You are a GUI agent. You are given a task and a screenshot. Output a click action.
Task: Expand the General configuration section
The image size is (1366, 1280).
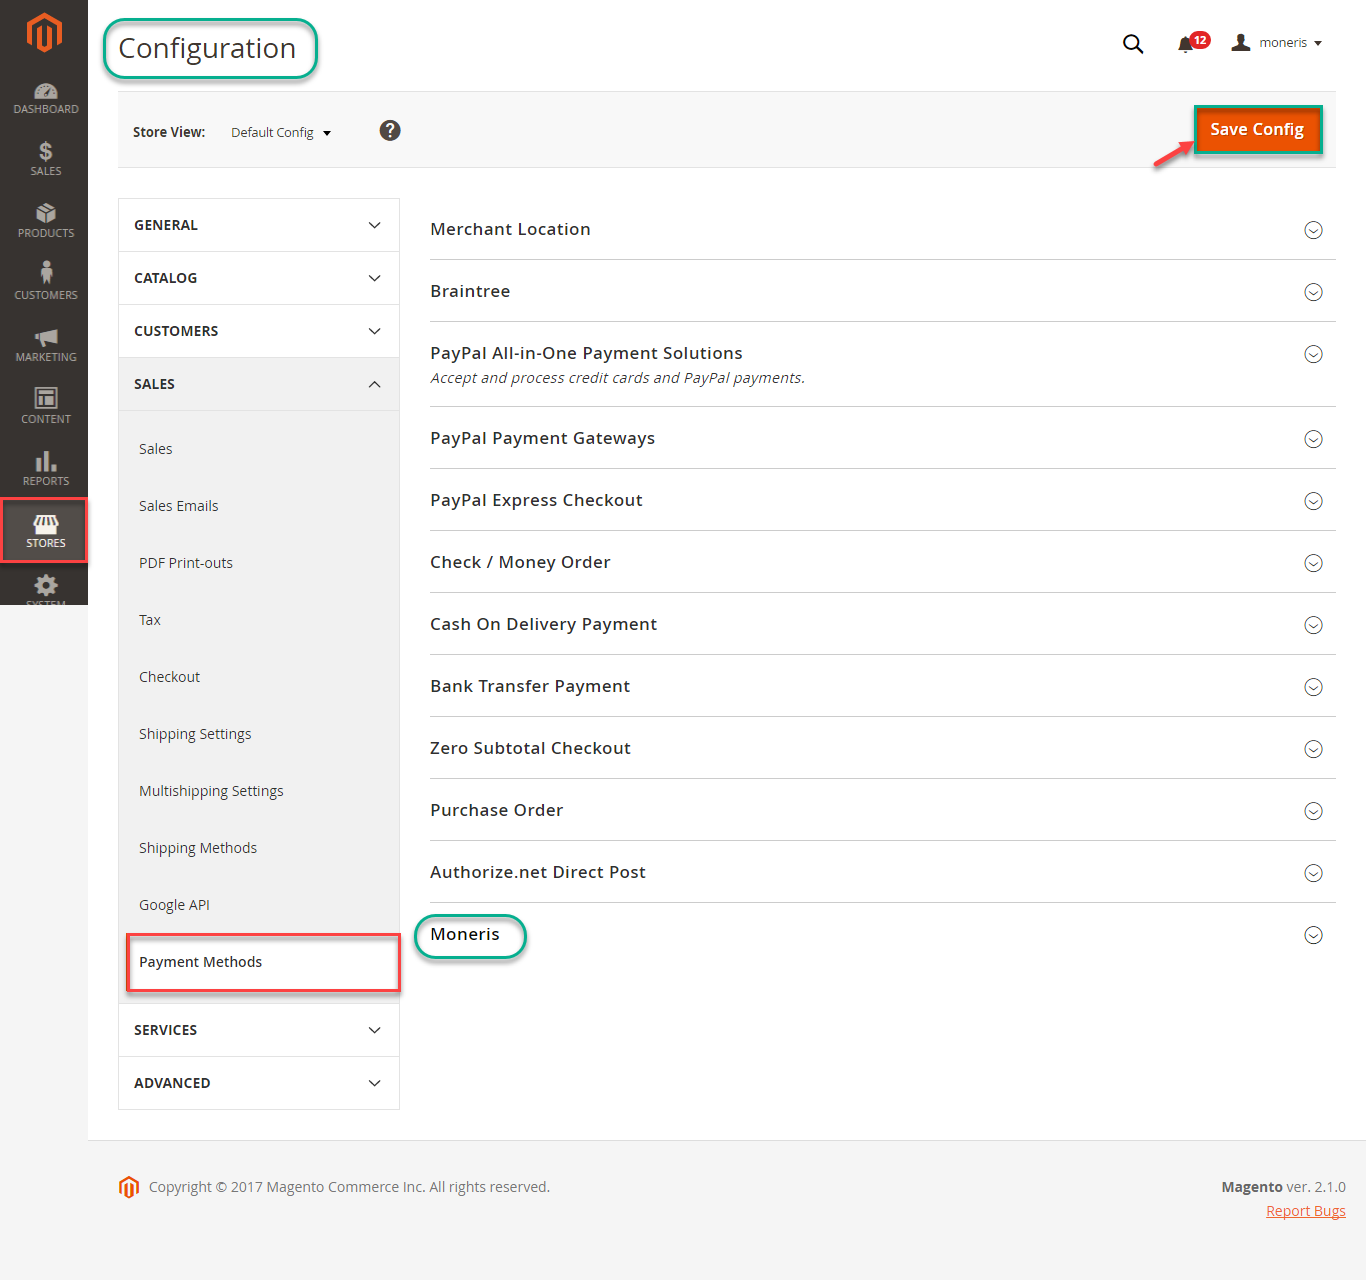click(258, 225)
